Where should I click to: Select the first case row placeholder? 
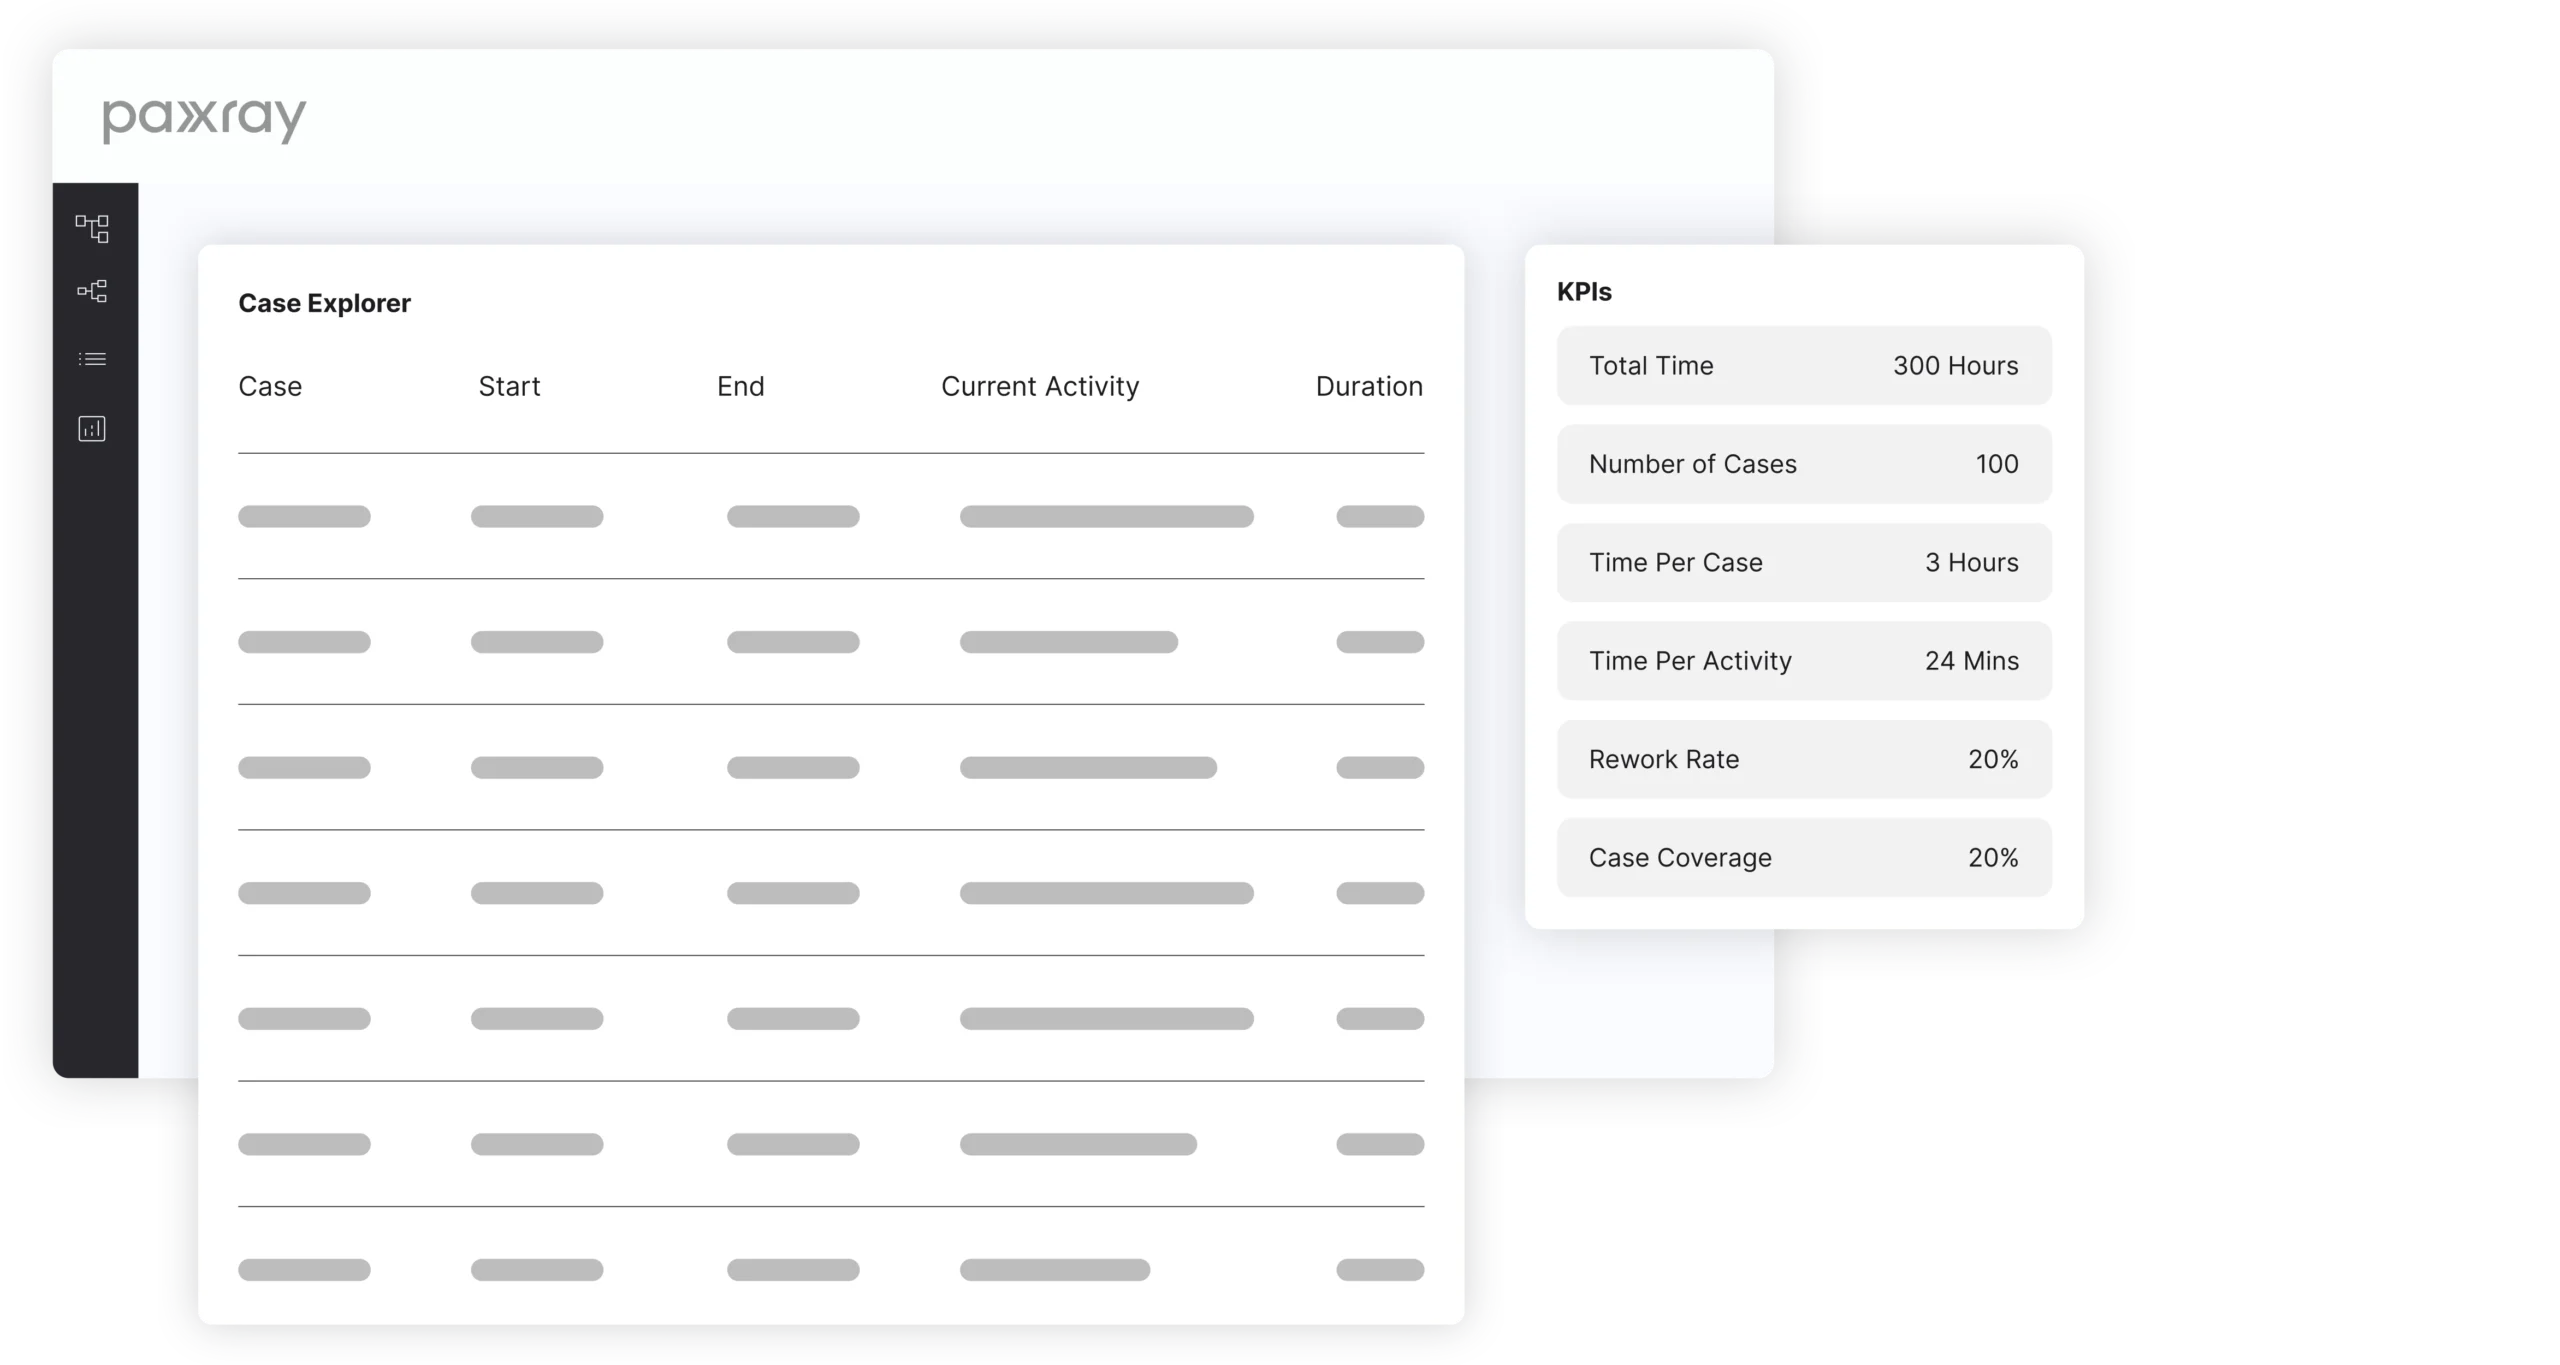click(304, 516)
